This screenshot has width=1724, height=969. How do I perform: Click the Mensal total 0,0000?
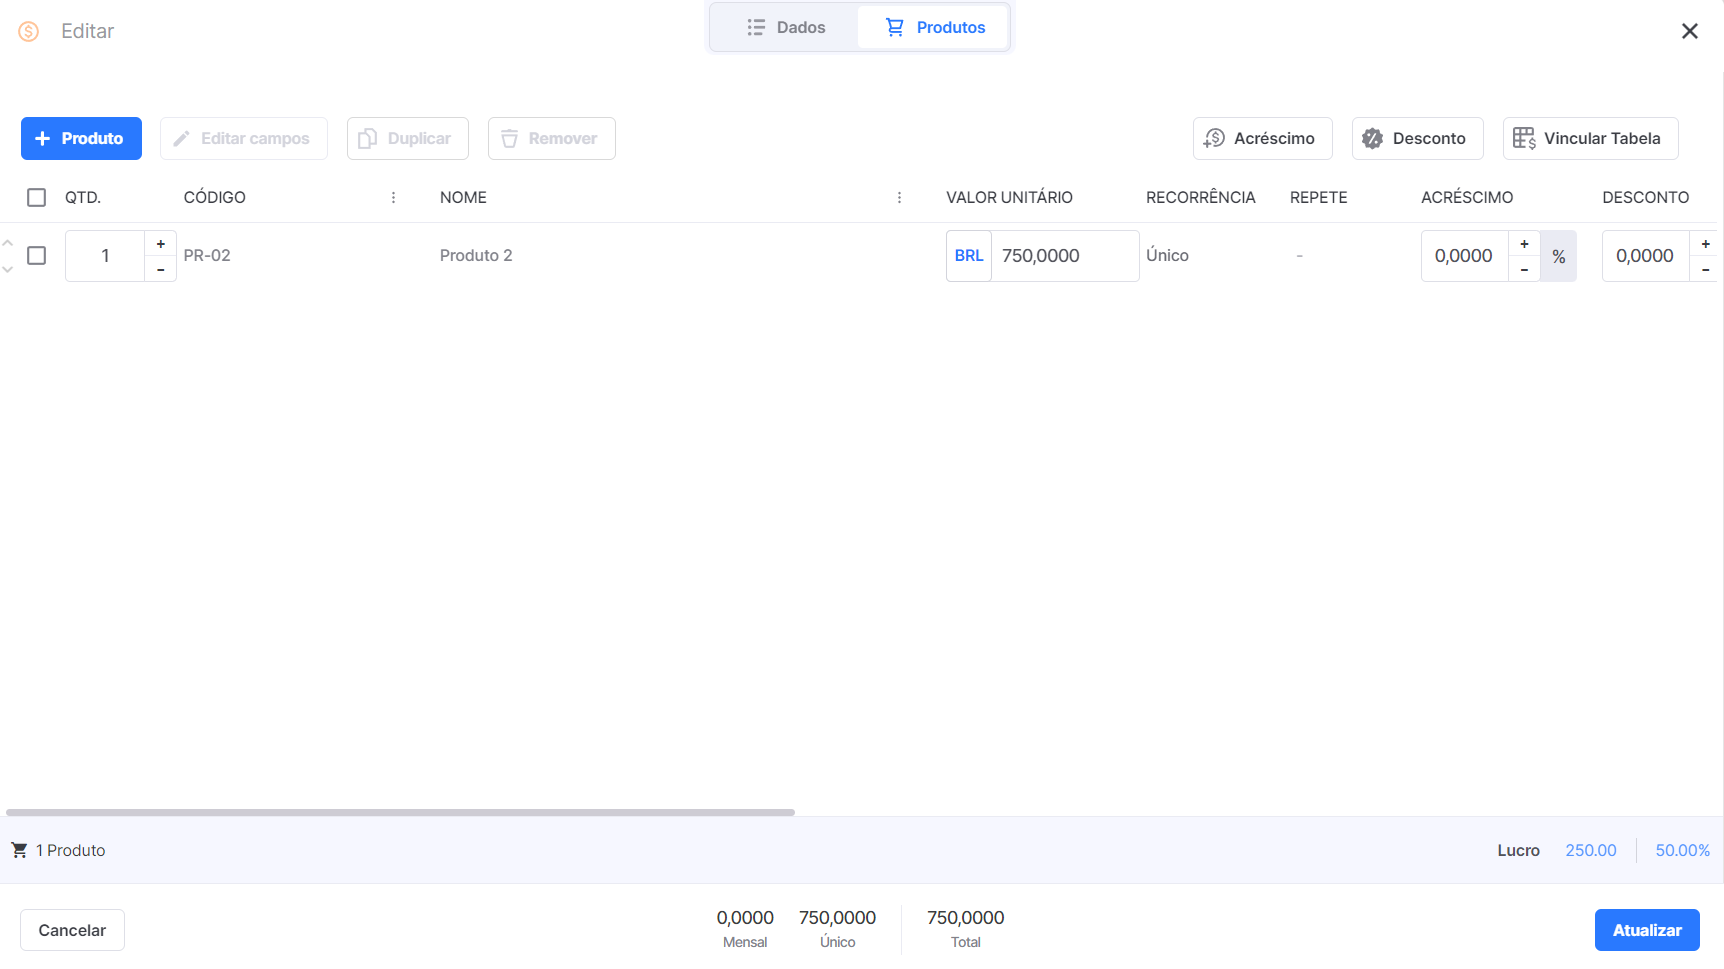[745, 918]
